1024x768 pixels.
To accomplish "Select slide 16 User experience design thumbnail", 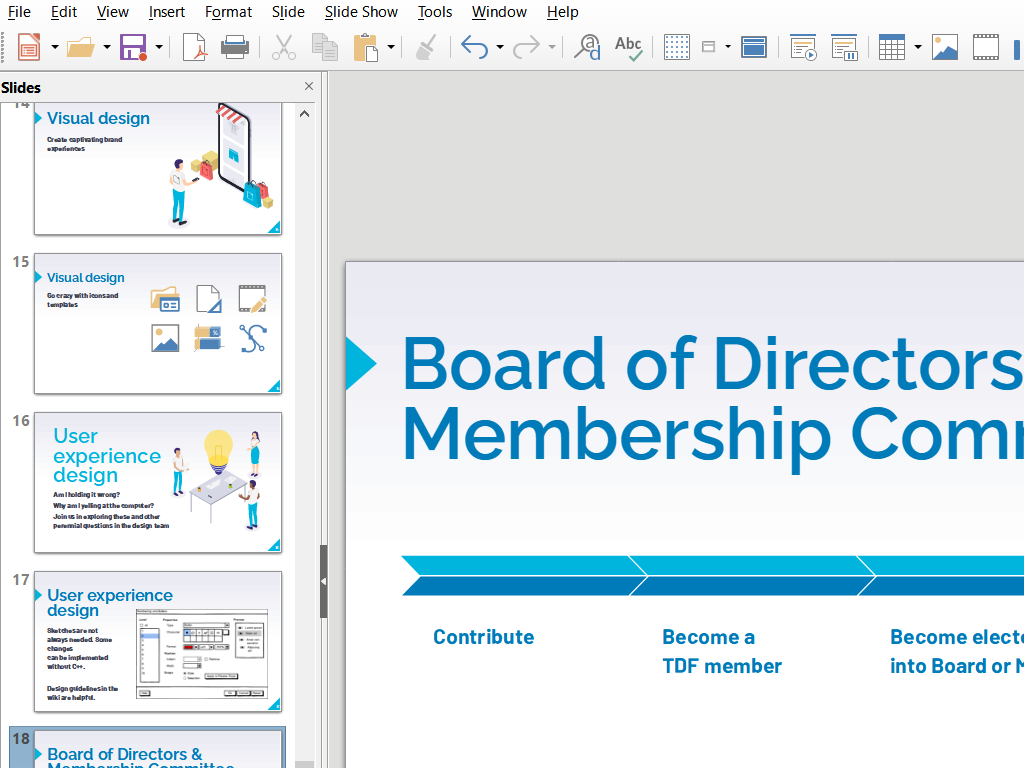I will point(158,482).
